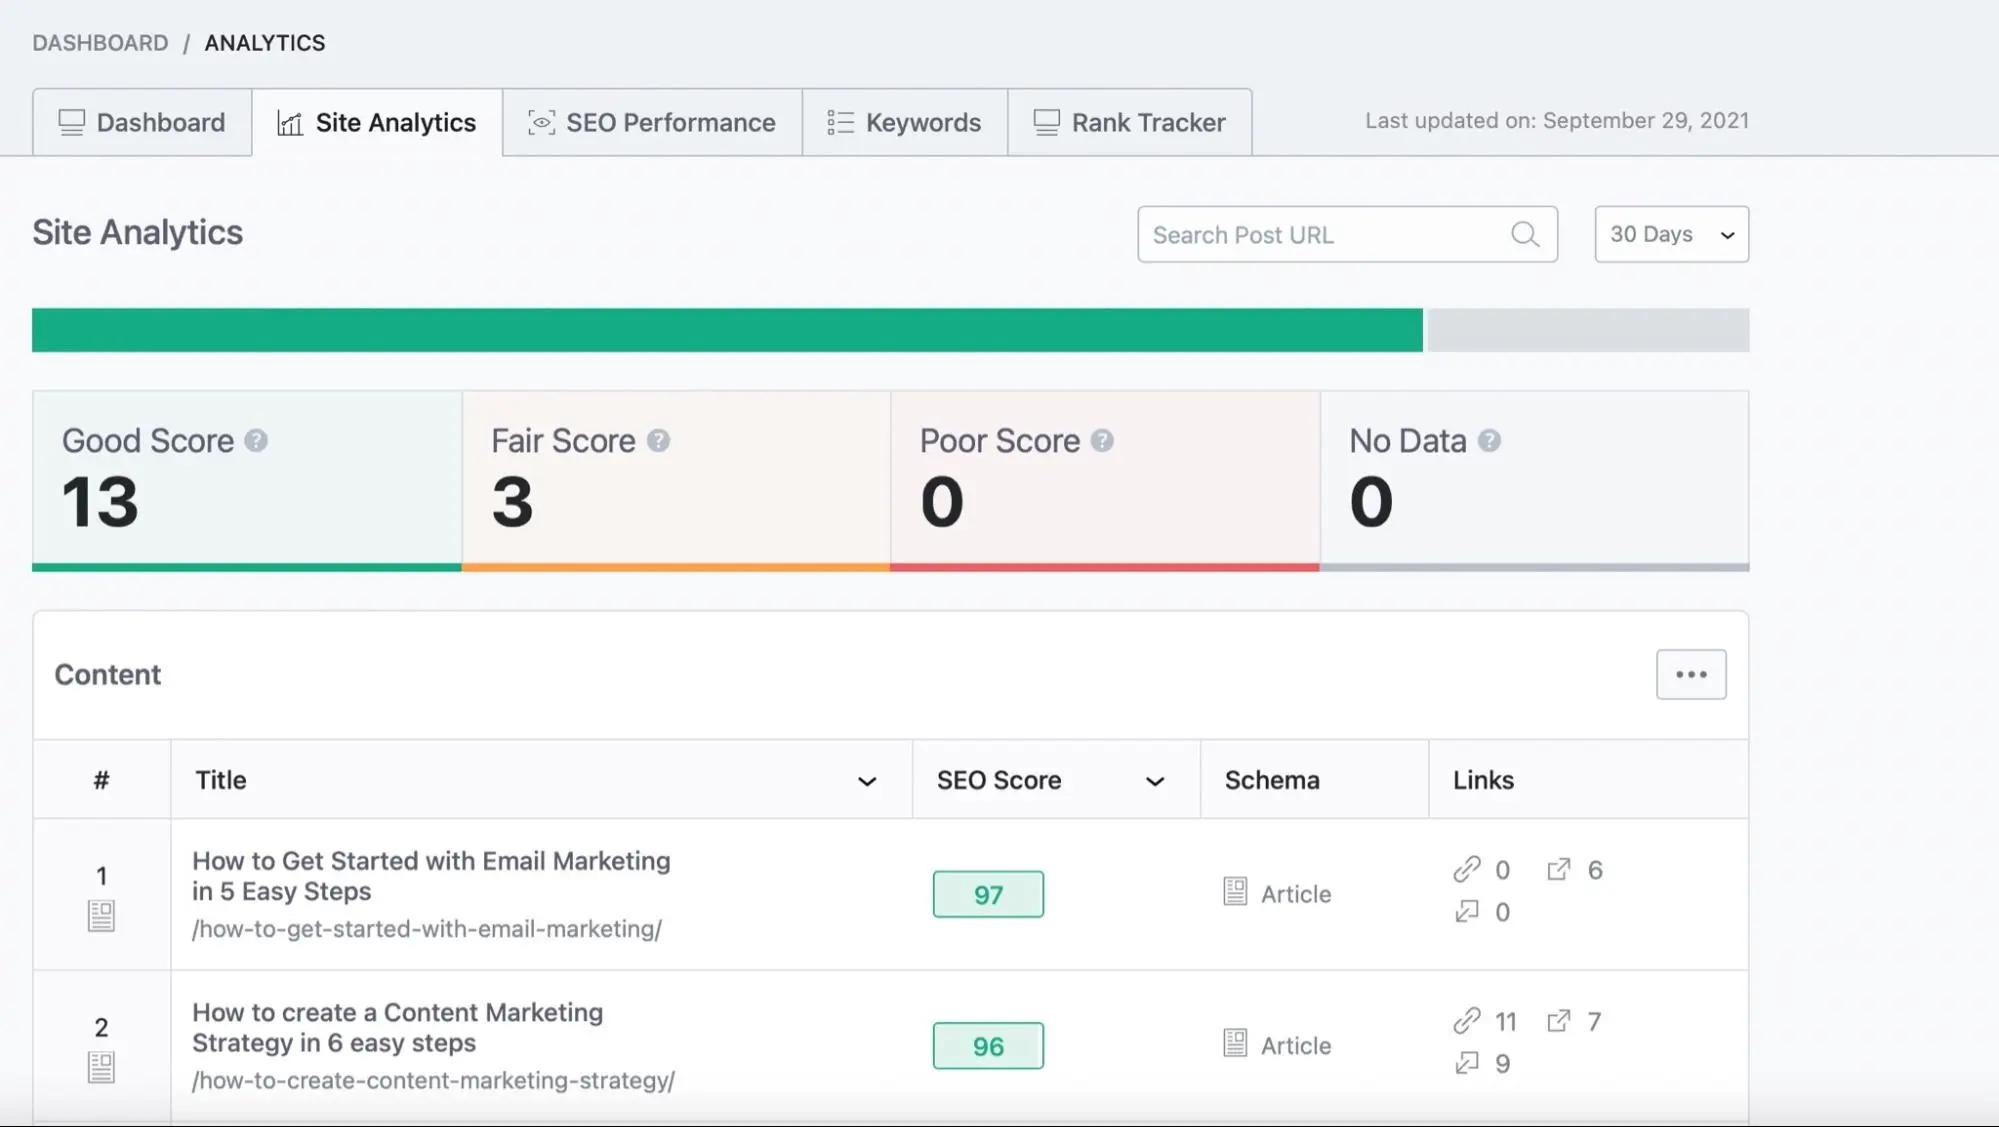Open the Content table options menu
The image size is (1999, 1127).
[x=1690, y=674]
